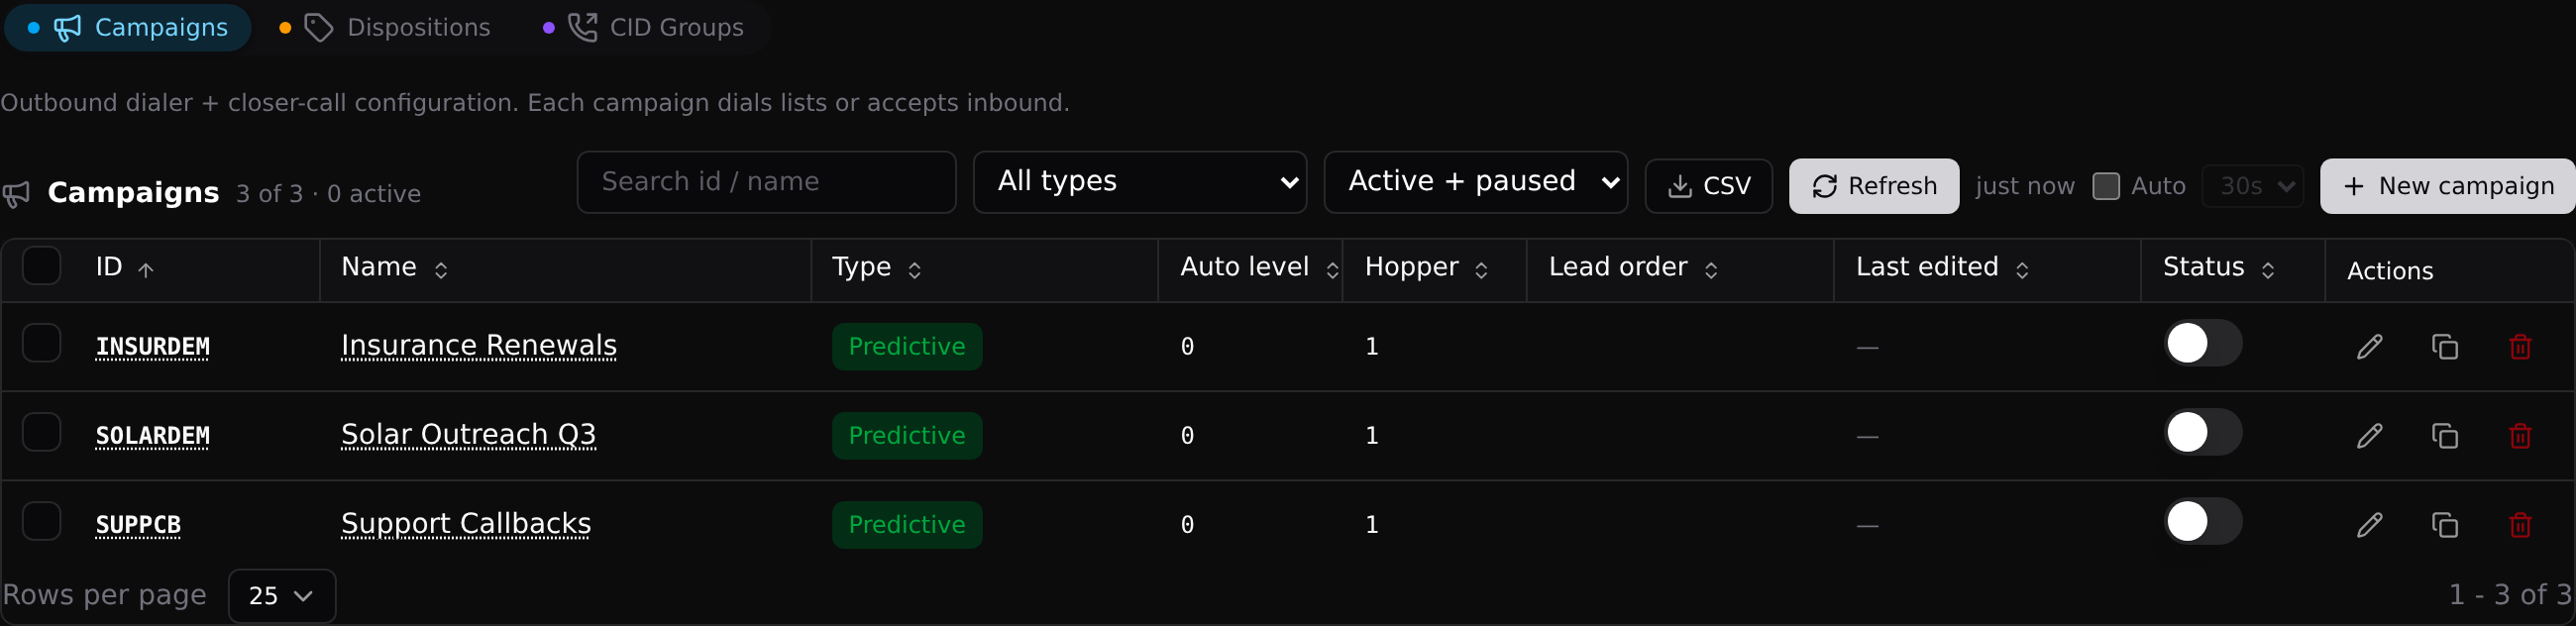This screenshot has width=2576, height=626.
Task: Select the INSURDEM row checkbox
Action: click(41, 343)
